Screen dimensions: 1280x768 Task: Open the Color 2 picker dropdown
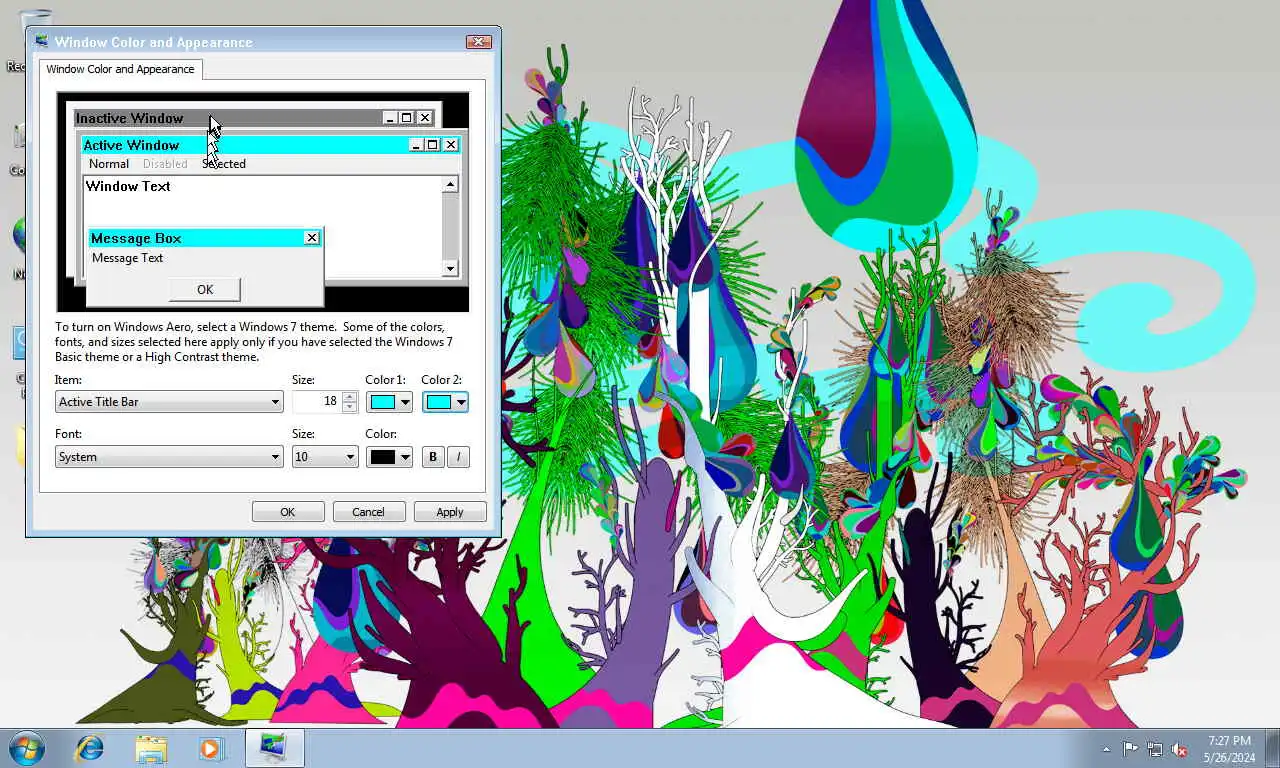[x=445, y=402]
